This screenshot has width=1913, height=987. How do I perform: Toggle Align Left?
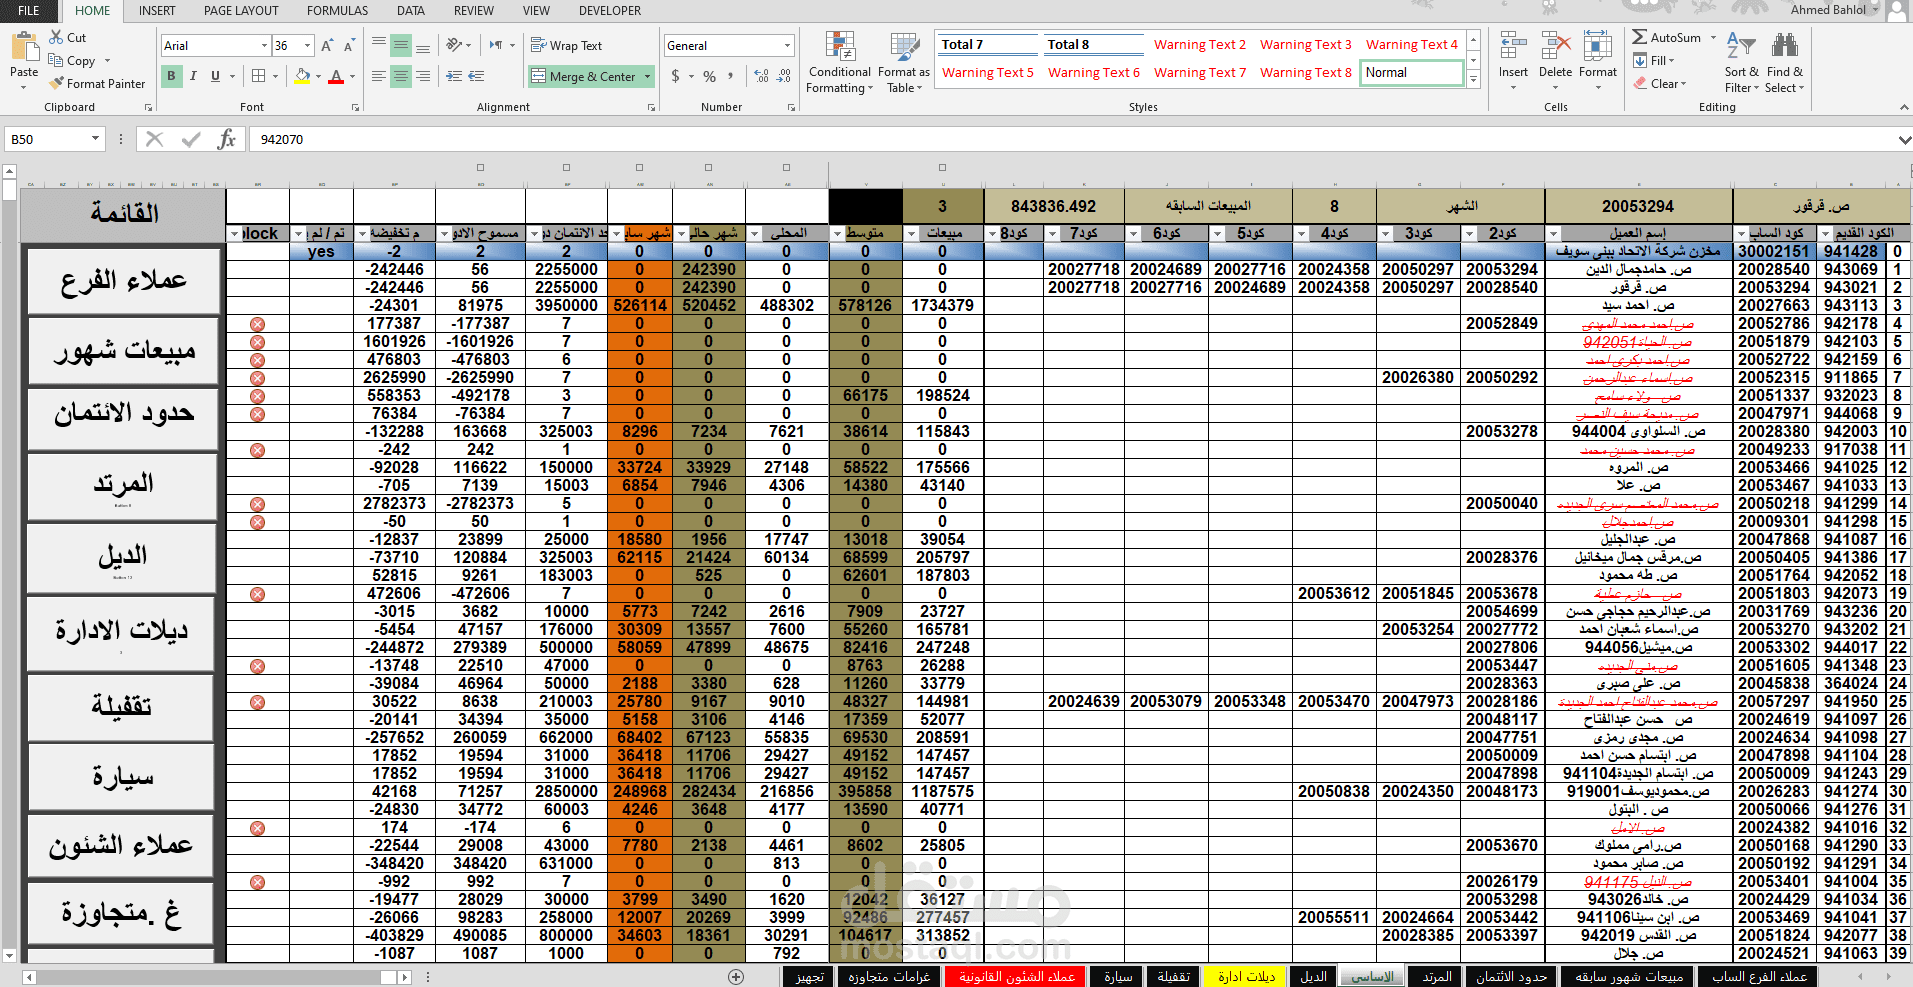(379, 76)
